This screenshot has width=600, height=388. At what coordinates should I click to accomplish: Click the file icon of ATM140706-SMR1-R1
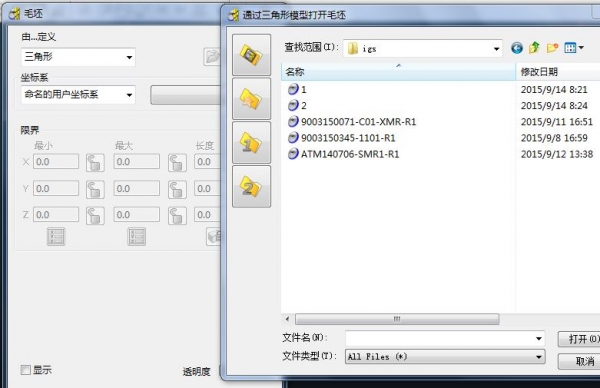pos(293,154)
